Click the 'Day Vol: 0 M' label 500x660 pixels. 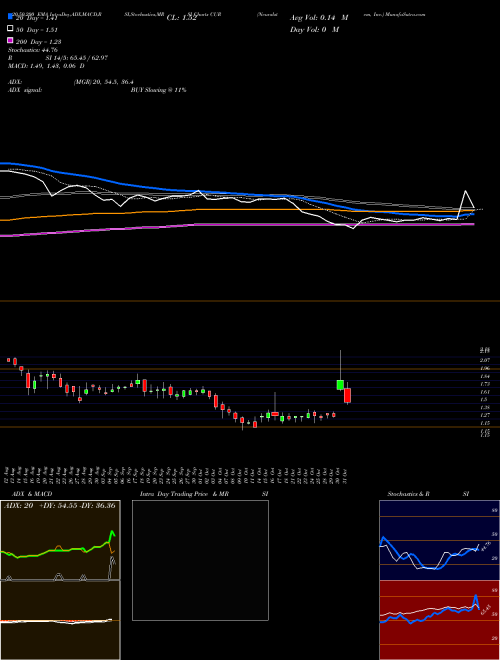click(314, 29)
